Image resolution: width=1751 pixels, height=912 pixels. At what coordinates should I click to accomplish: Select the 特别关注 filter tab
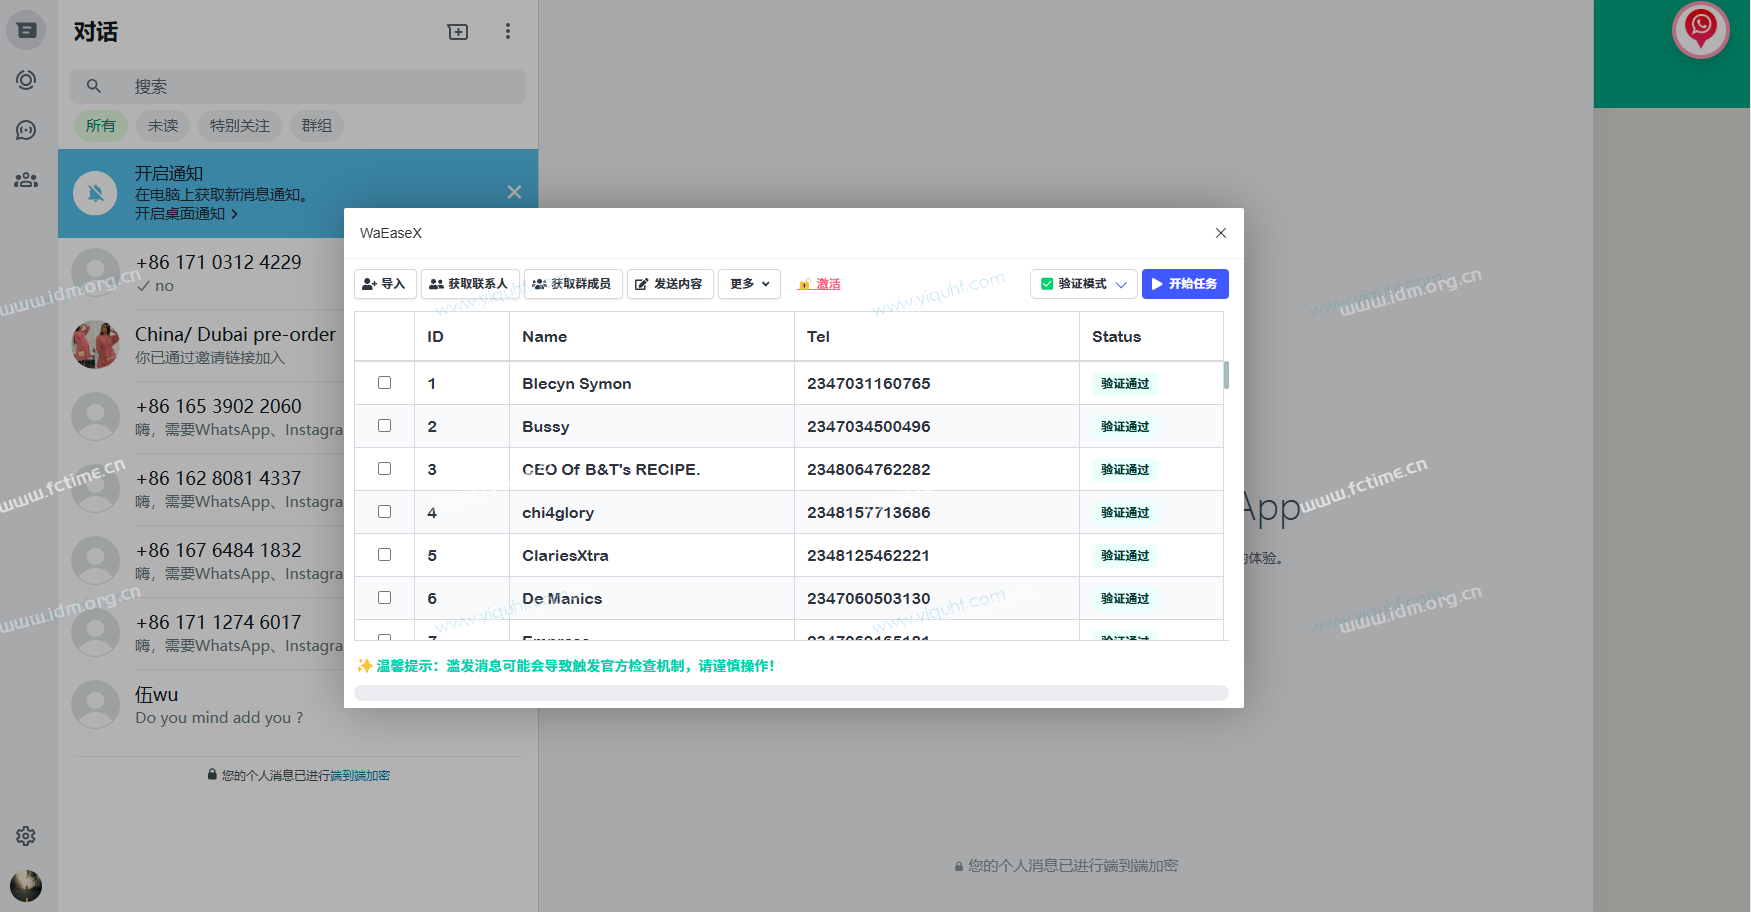tap(240, 126)
